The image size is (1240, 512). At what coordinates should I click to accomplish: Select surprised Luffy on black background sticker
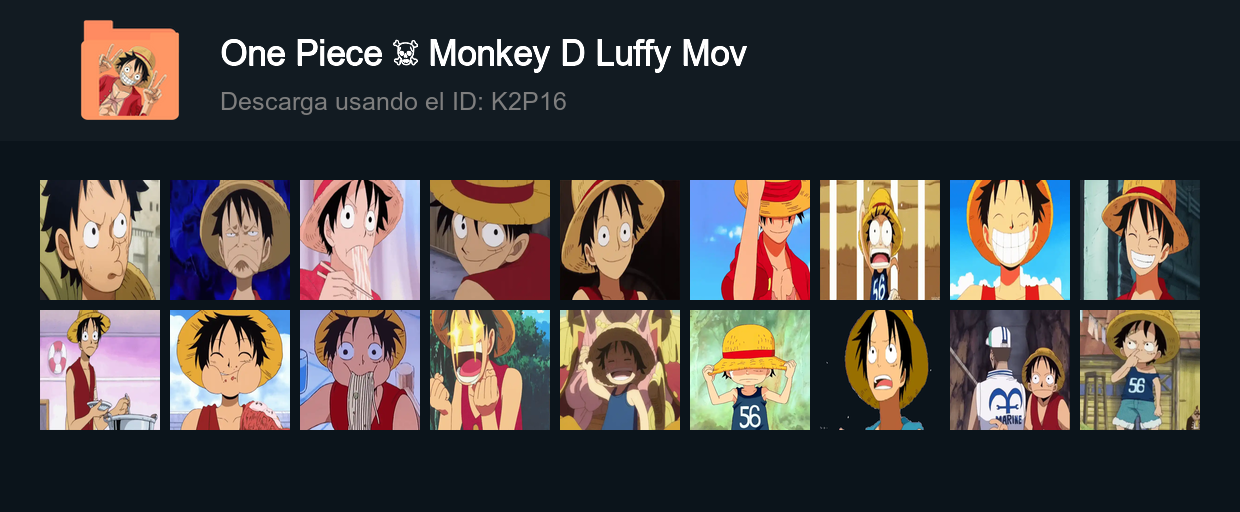[880, 370]
